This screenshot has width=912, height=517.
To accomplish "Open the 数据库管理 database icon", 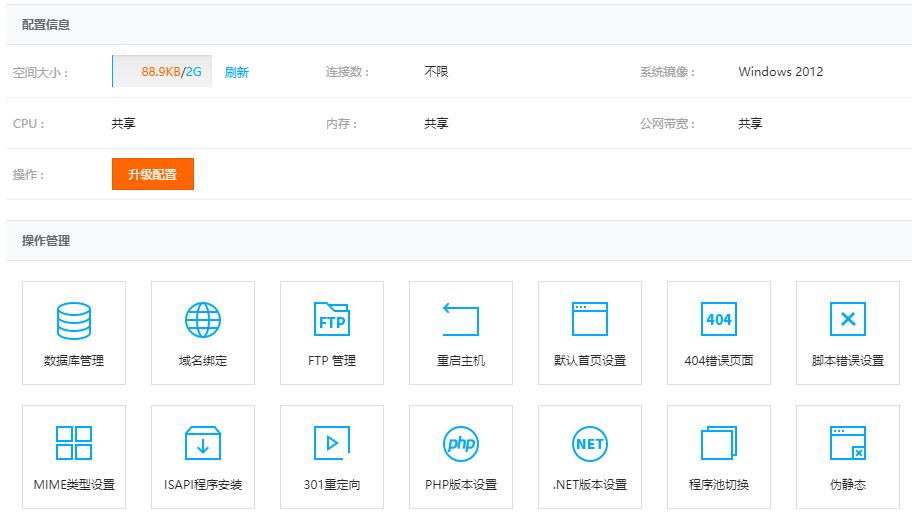I will pyautogui.click(x=74, y=320).
